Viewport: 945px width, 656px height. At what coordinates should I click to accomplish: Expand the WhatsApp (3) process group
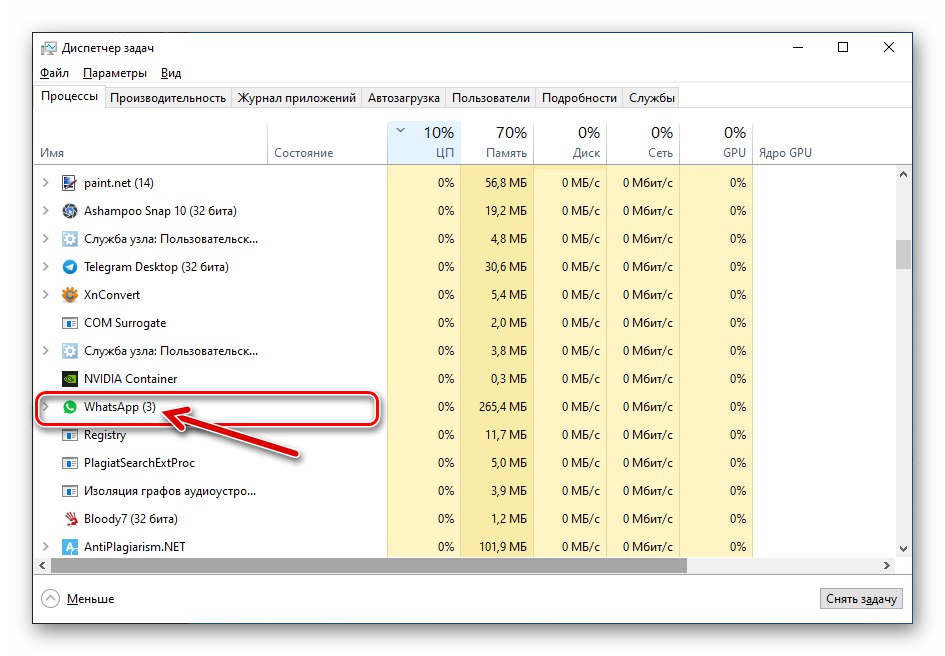point(44,407)
